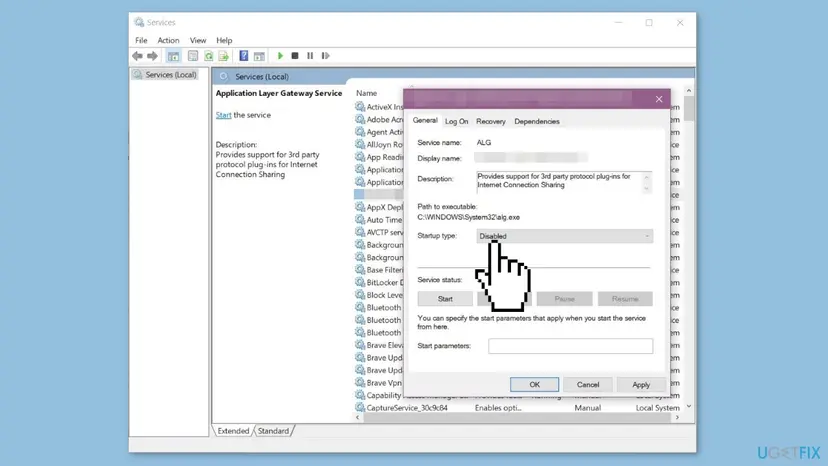The image size is (828, 466).
Task: Click the alg.exe executable path text
Action: [x=468, y=217]
